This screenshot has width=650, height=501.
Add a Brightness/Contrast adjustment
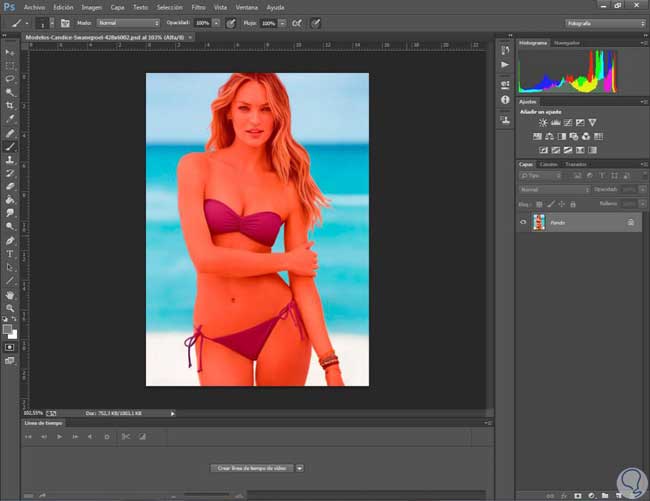[x=543, y=122]
